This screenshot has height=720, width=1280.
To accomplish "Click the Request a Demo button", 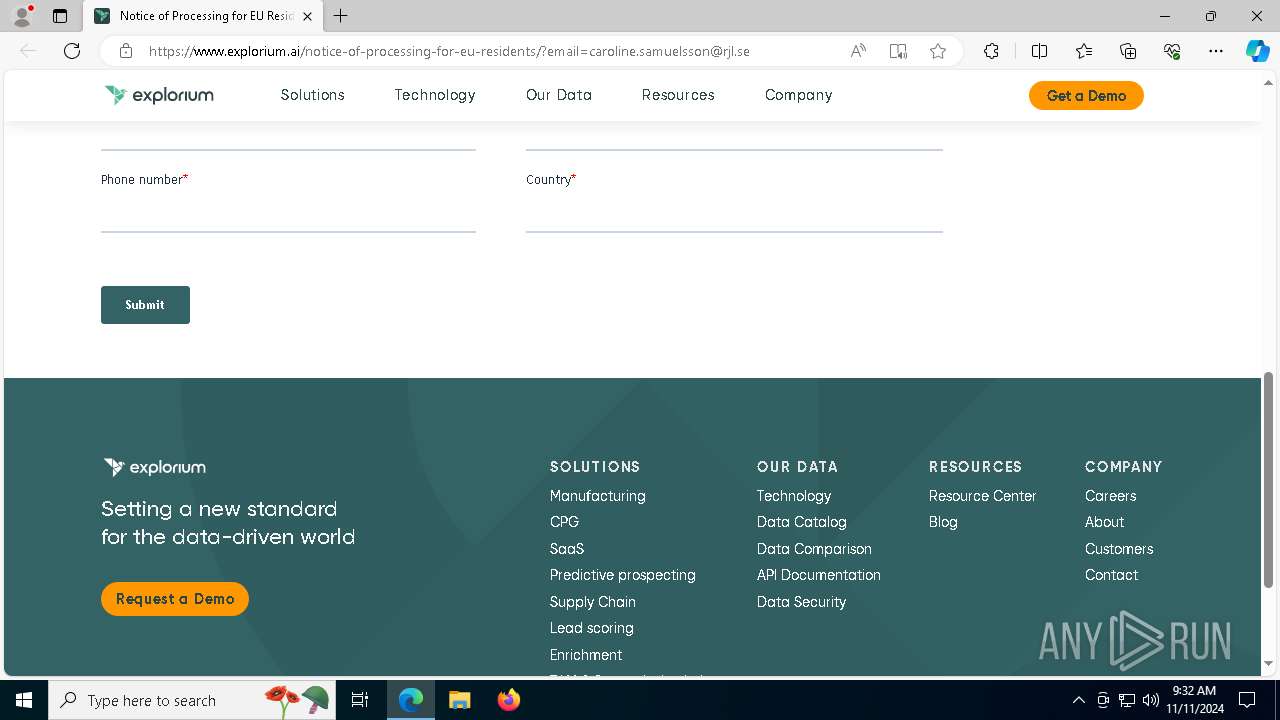I will click(x=175, y=599).
